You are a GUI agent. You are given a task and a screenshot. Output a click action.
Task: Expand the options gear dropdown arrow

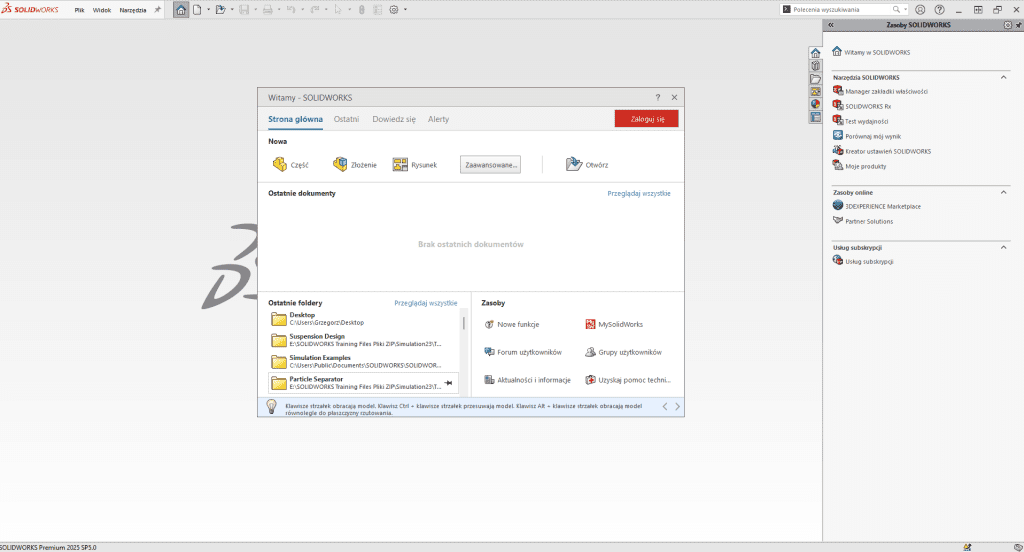[406, 10]
